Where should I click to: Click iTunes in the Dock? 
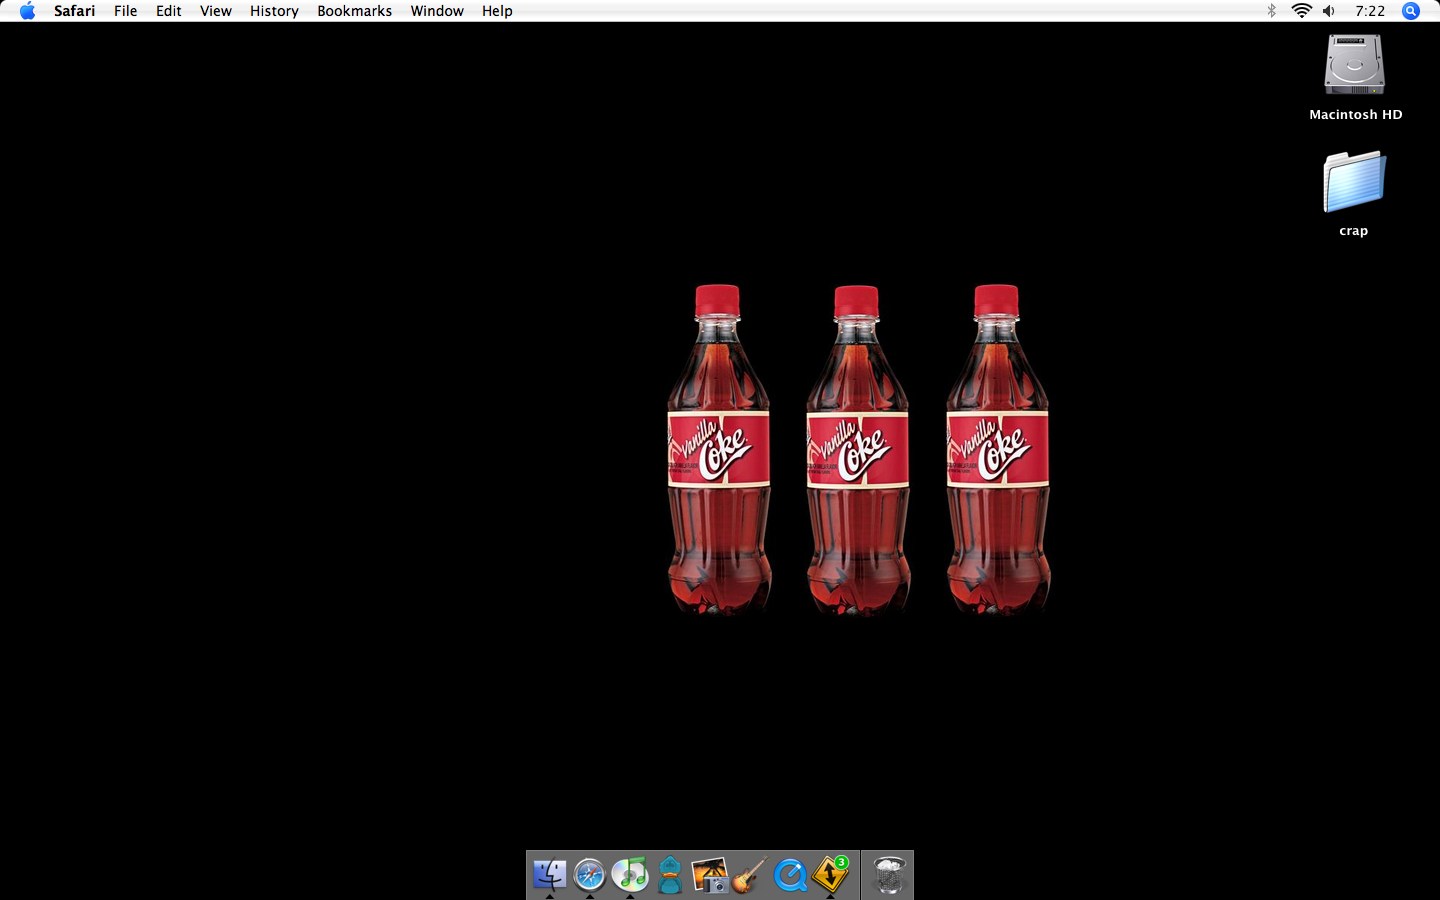click(x=630, y=875)
